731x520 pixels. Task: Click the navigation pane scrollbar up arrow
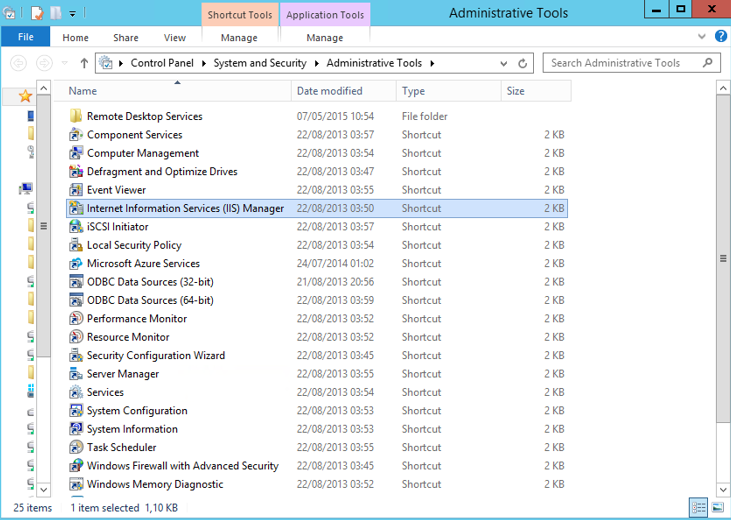[x=43, y=88]
